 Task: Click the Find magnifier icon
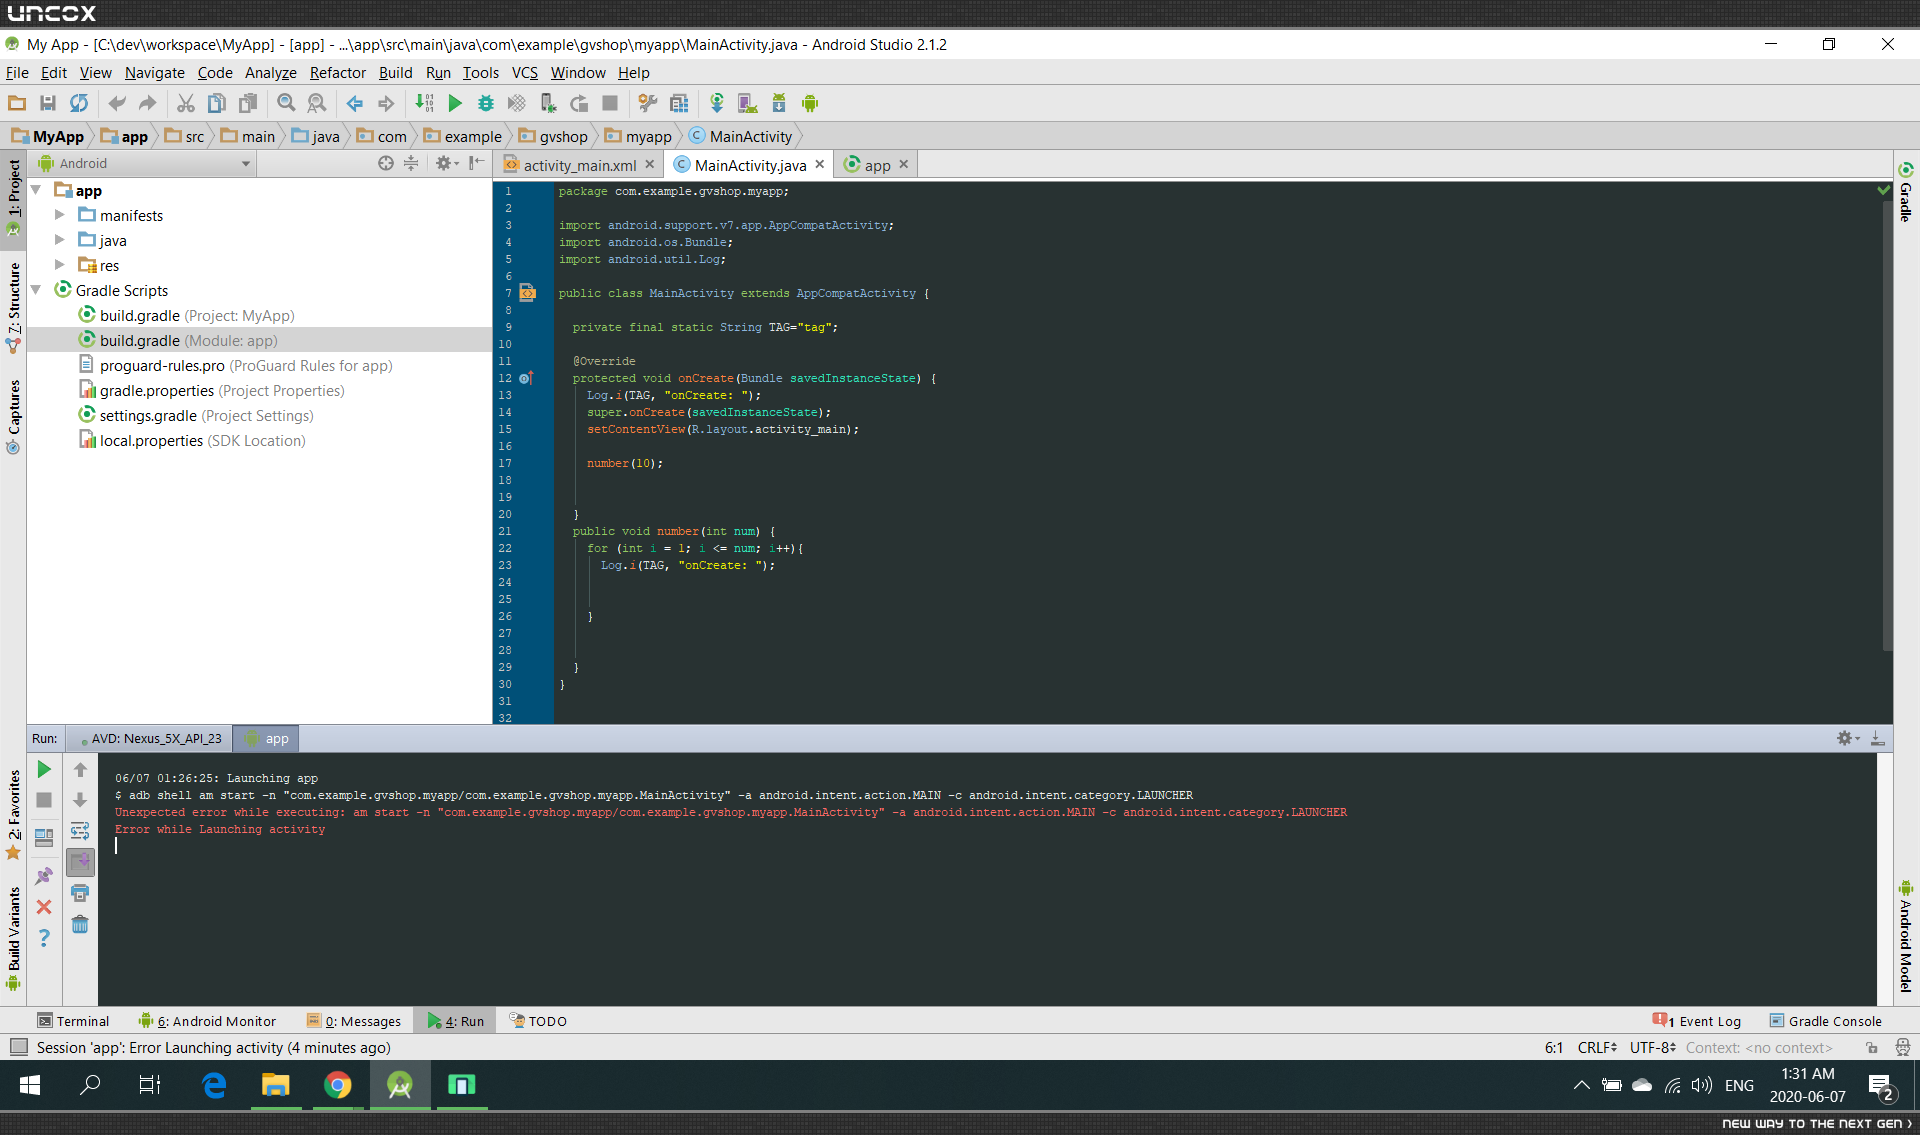pos(286,103)
